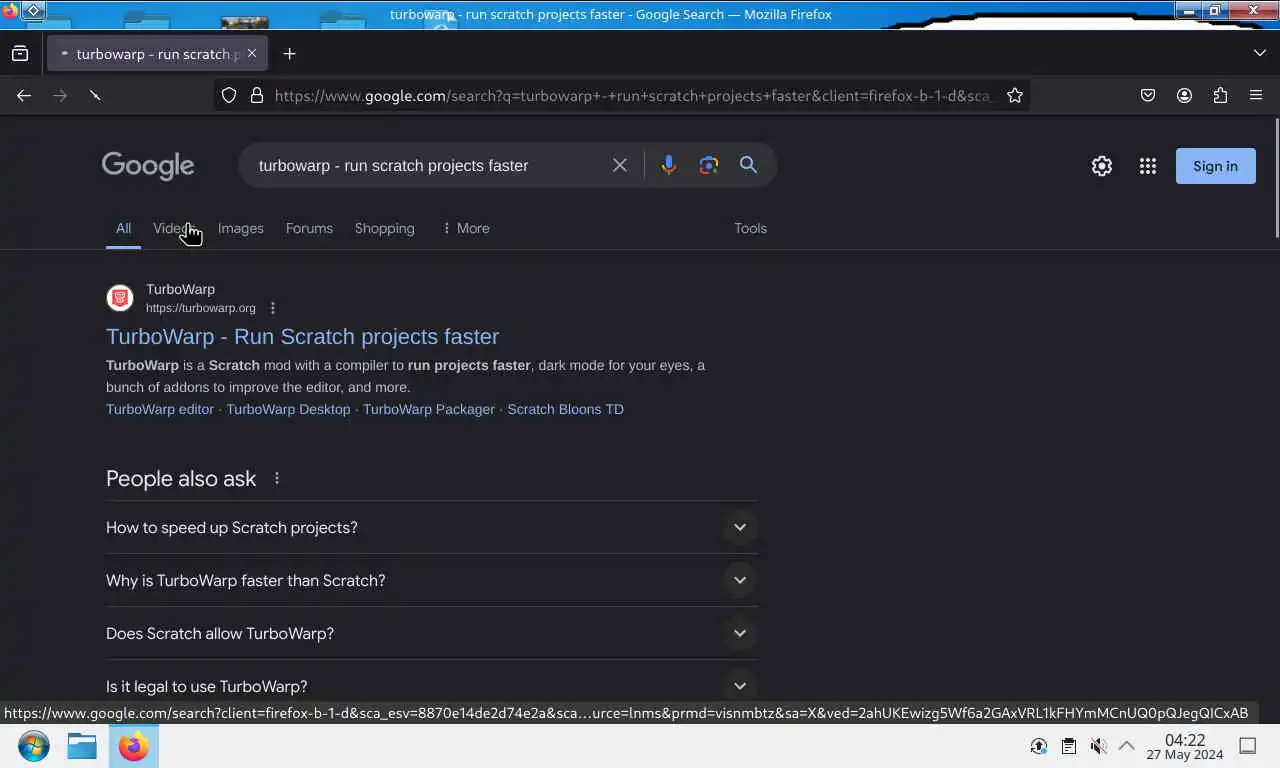Close the turbowarp search tab

(252, 53)
